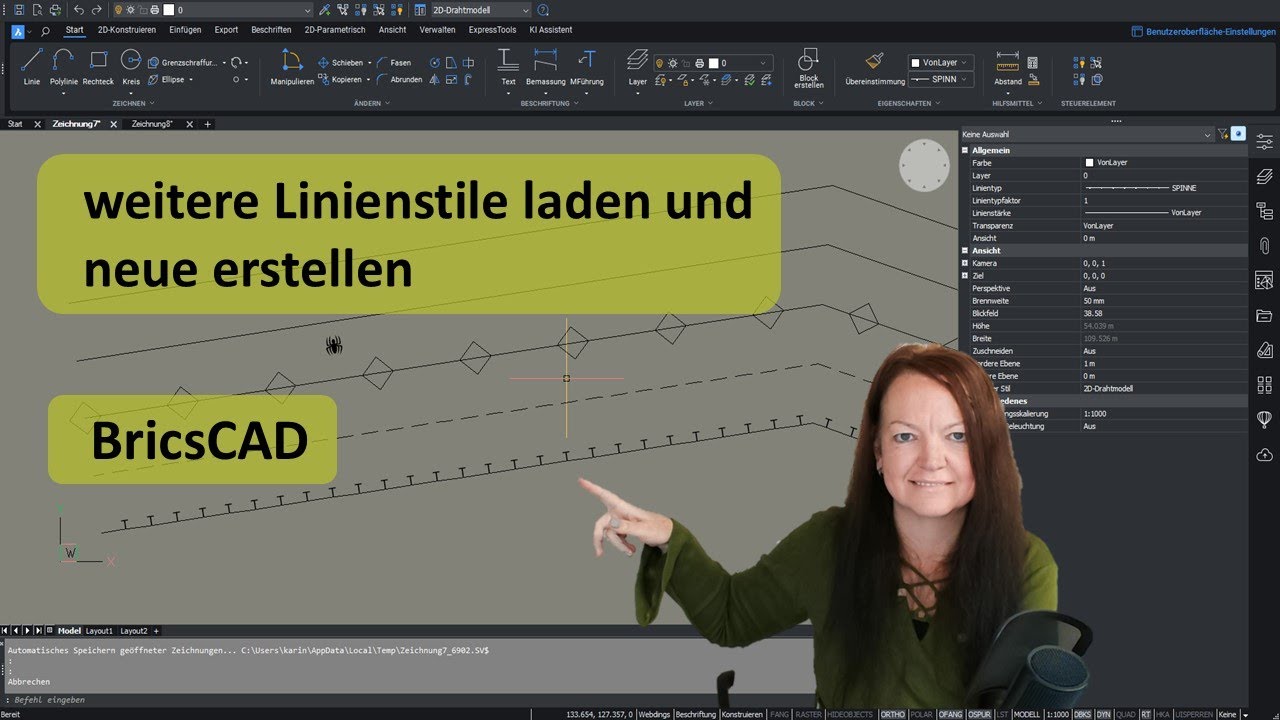
Task: Open the balloon icon in right sidebar
Action: coord(1264,419)
